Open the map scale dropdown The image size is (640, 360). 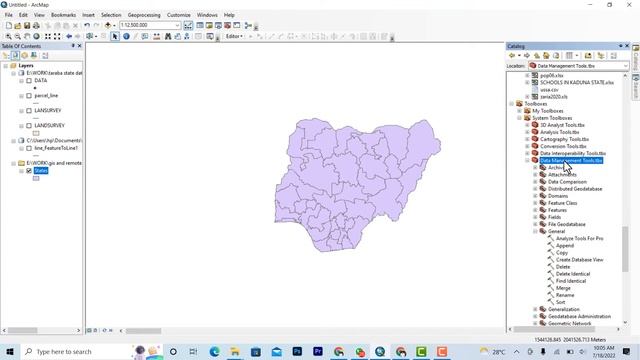[x=177, y=25]
